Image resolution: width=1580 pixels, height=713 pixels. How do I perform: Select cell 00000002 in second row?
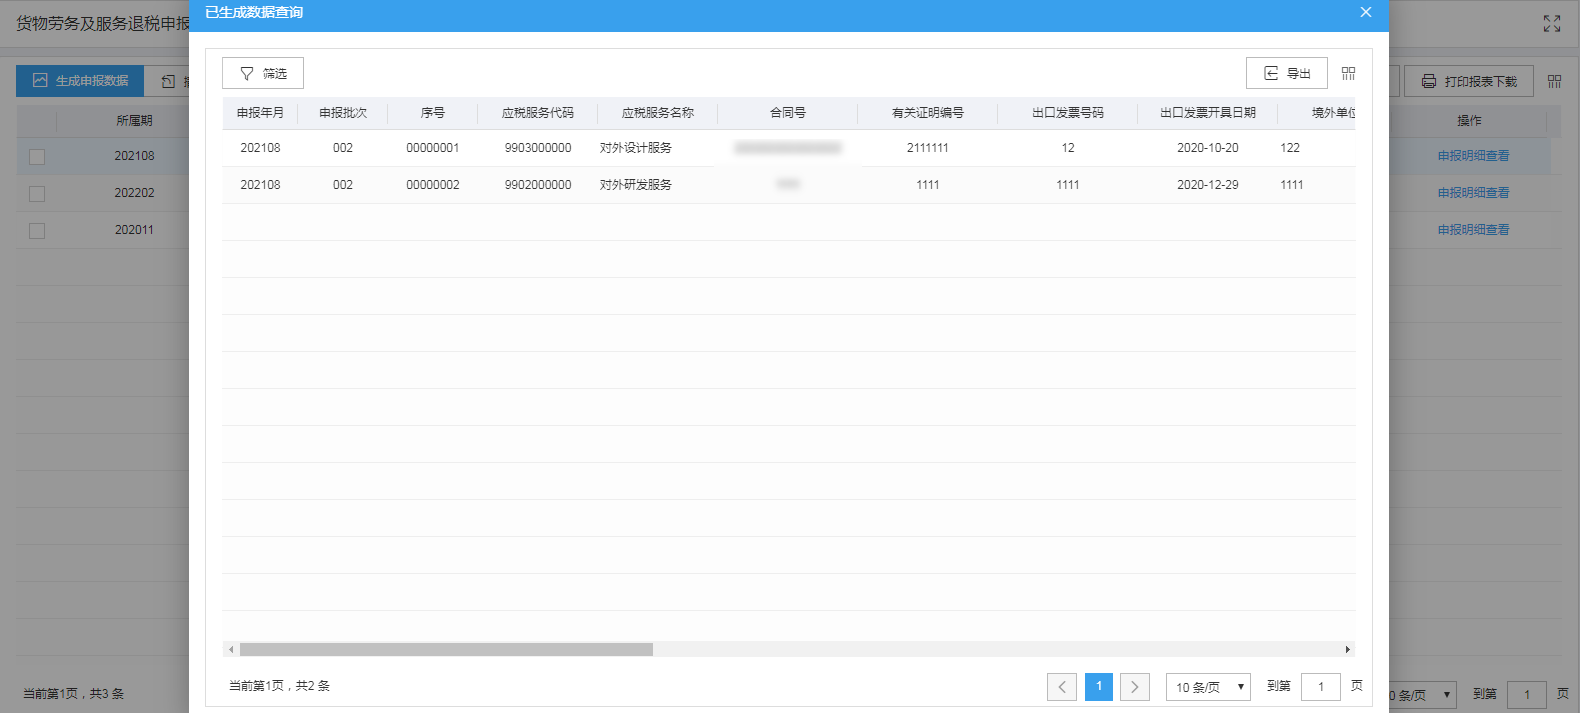433,185
